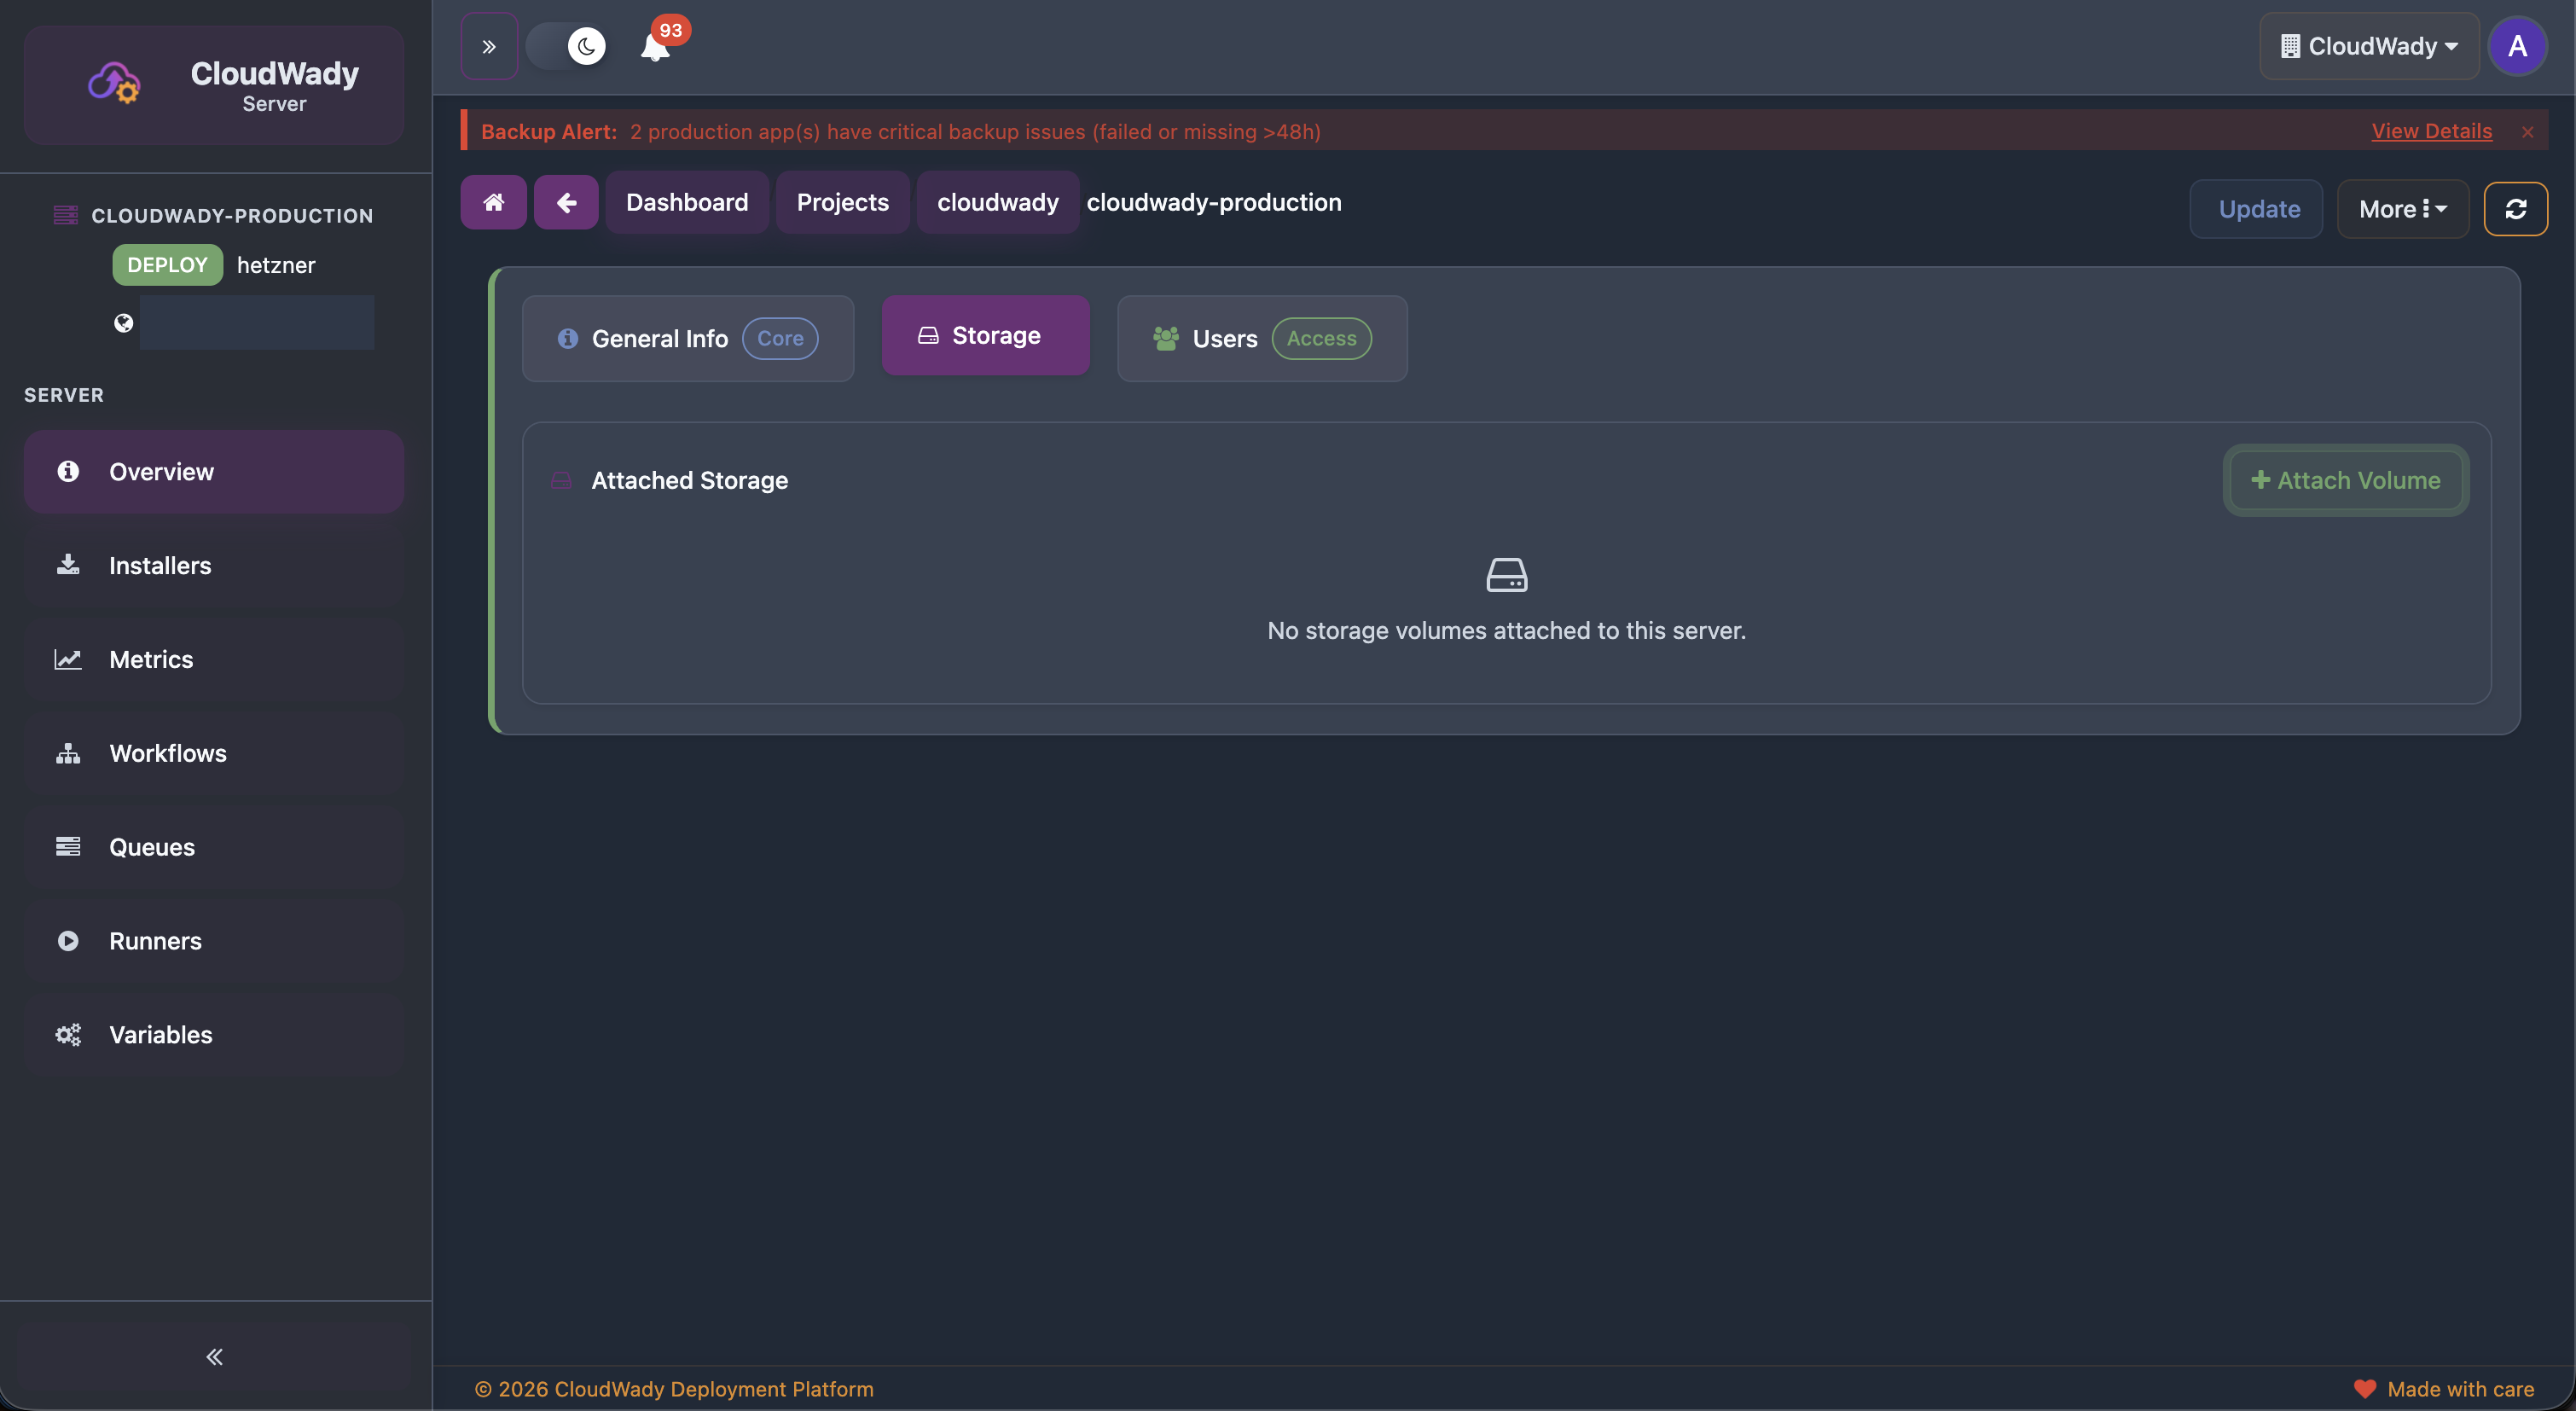Click the globe icon under hetzner
The height and width of the screenshot is (1411, 2576).
(124, 323)
